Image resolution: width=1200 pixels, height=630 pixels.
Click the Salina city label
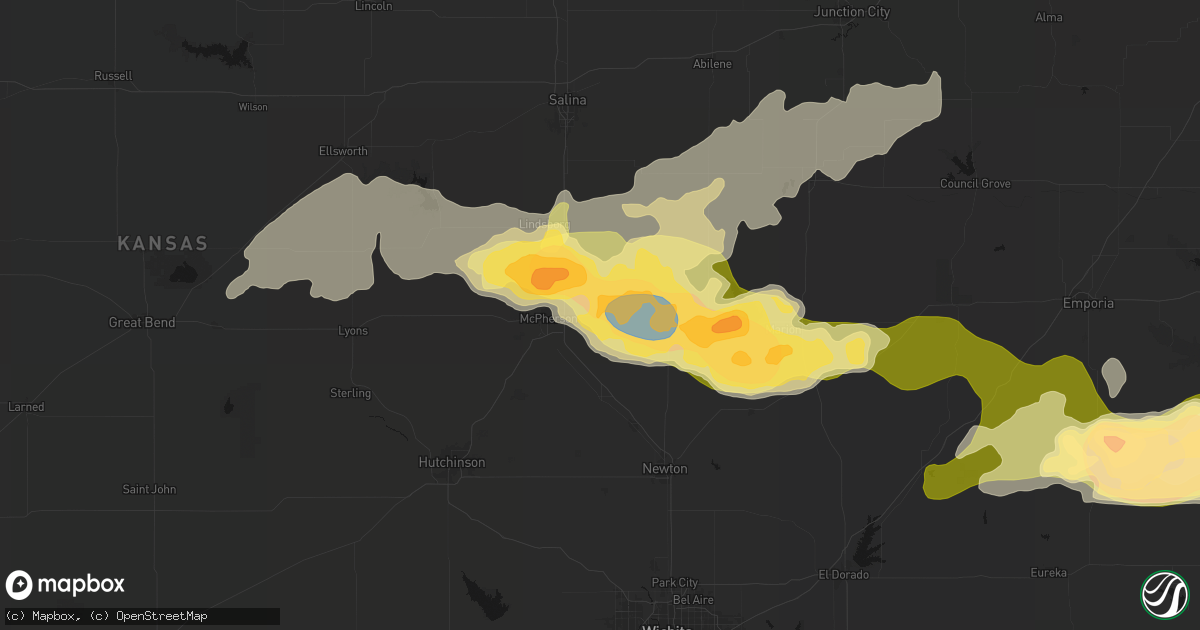[x=568, y=100]
